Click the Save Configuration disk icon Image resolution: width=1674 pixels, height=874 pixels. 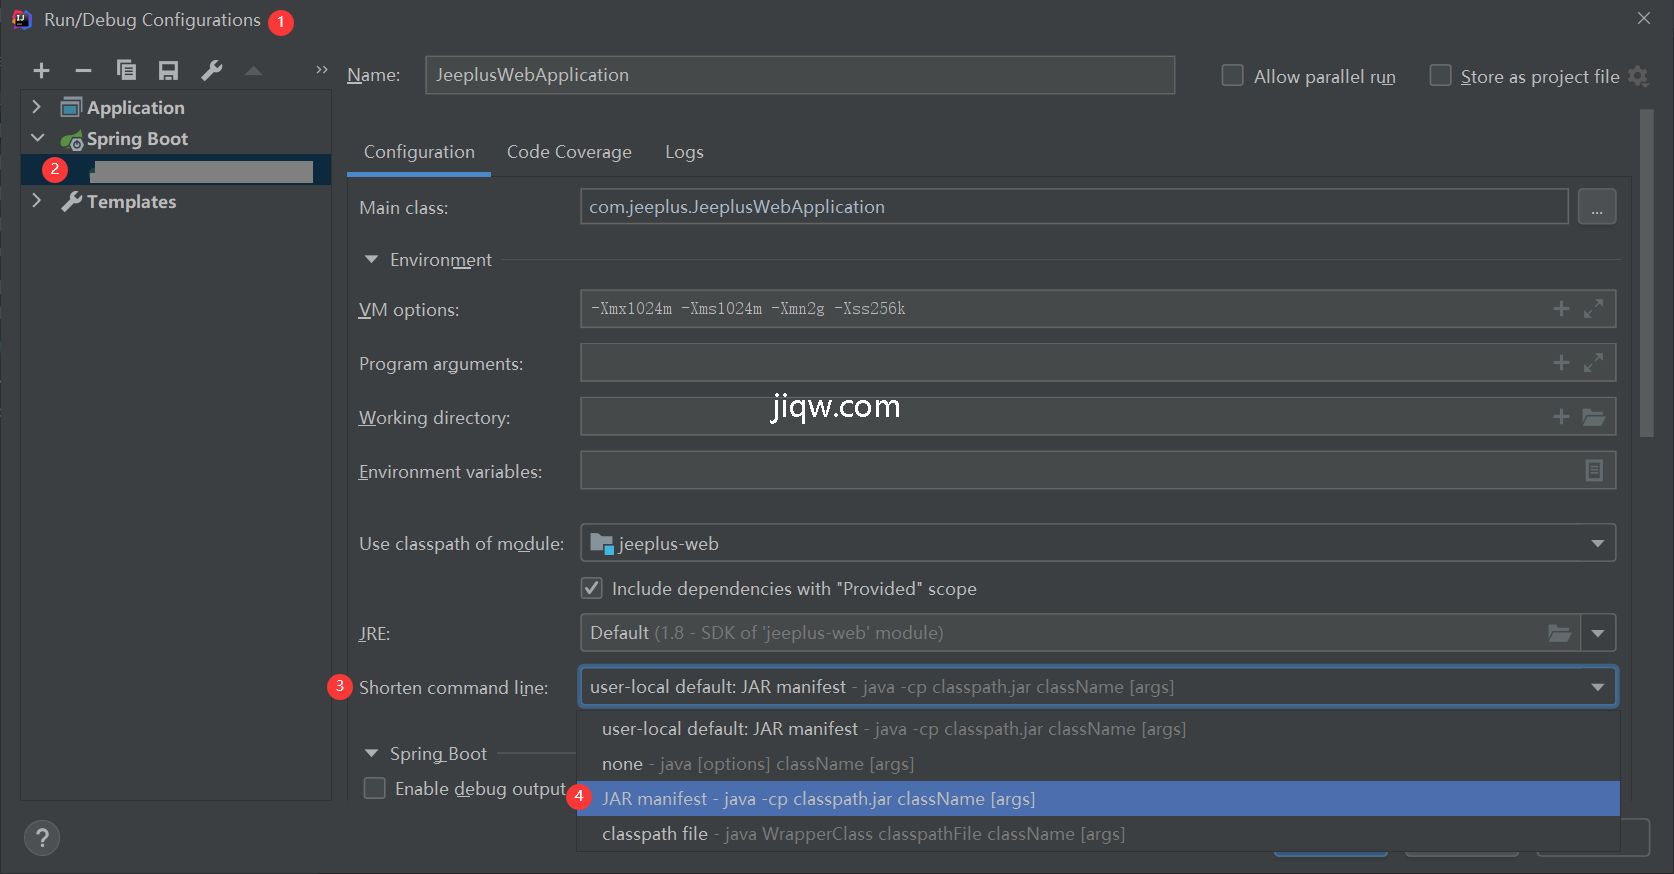point(168,70)
